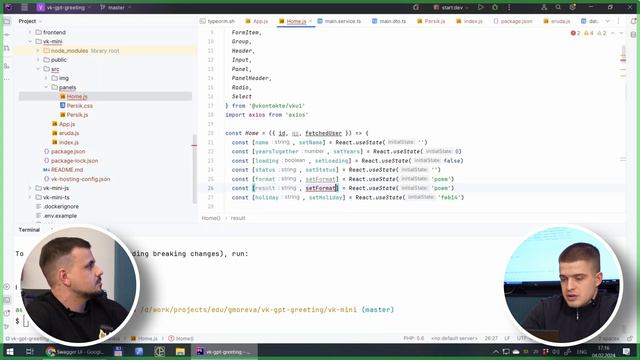Open .dockerignore in the project tree
This screenshot has height=360, width=640.
(61, 207)
